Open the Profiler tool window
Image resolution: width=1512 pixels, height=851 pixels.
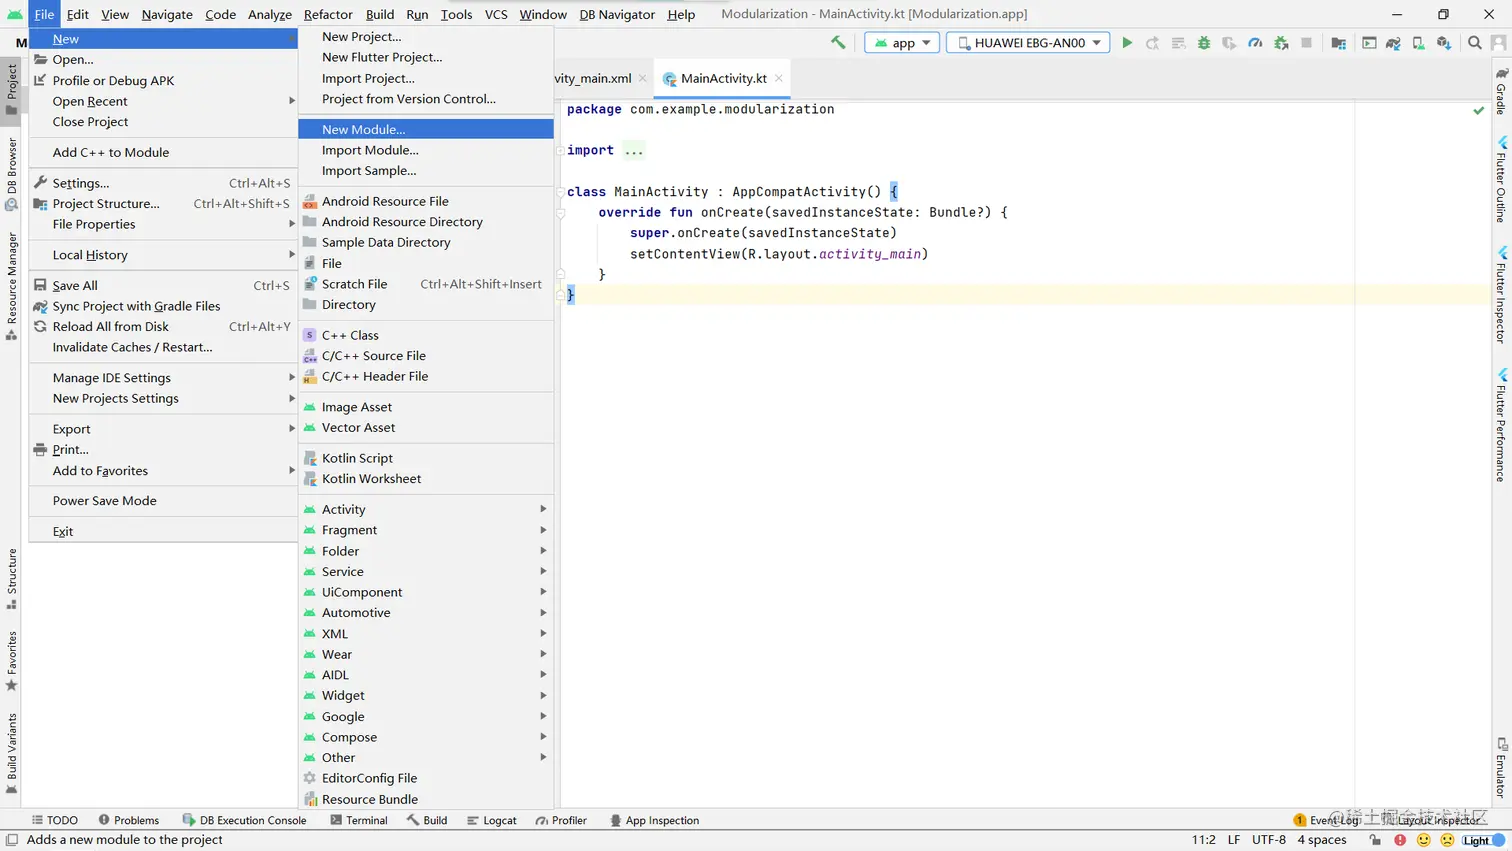tap(561, 820)
